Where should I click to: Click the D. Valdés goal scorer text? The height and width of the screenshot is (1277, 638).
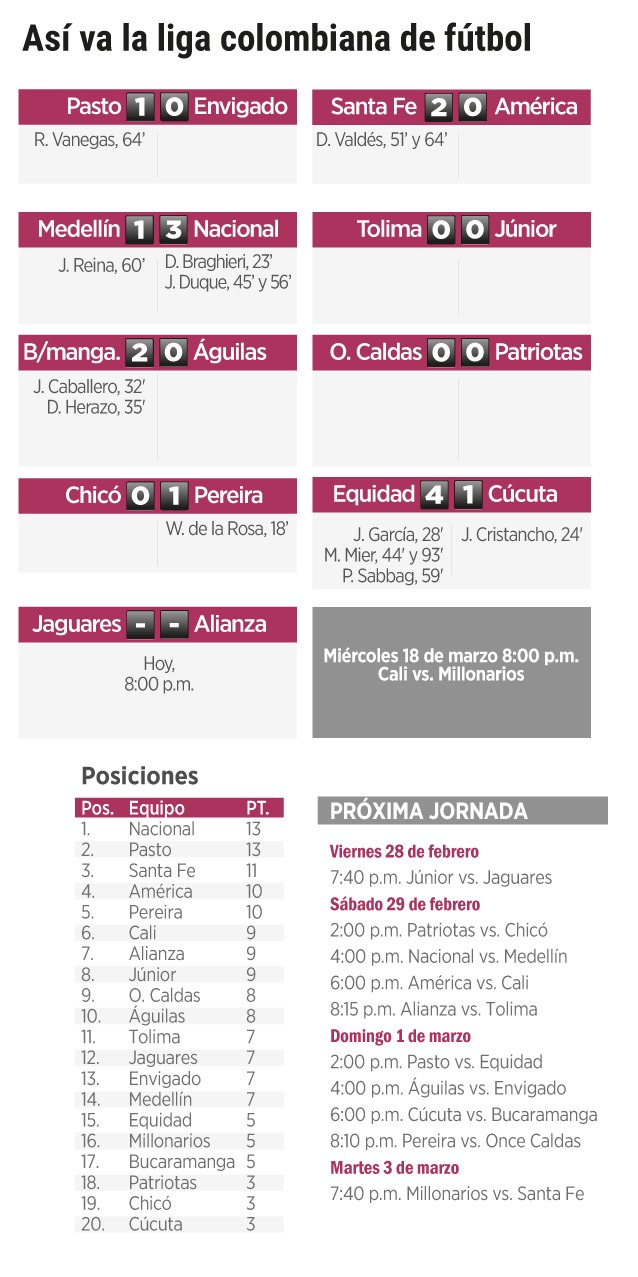tap(381, 140)
